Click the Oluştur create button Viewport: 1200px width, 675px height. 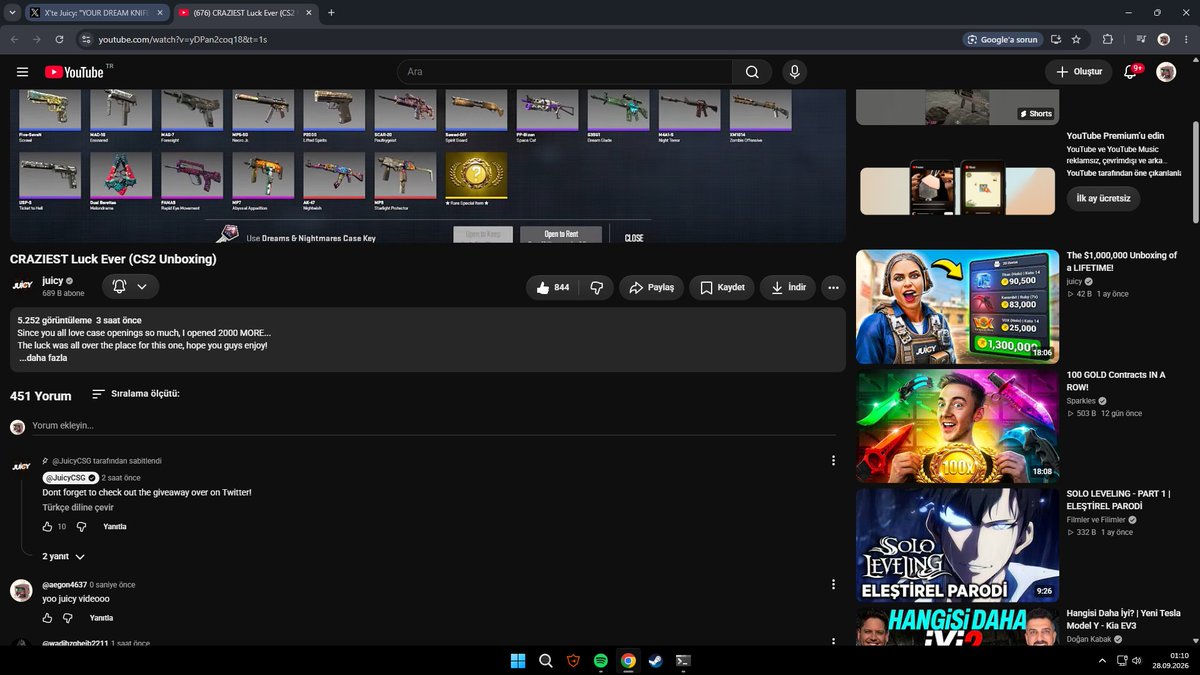[1078, 72]
